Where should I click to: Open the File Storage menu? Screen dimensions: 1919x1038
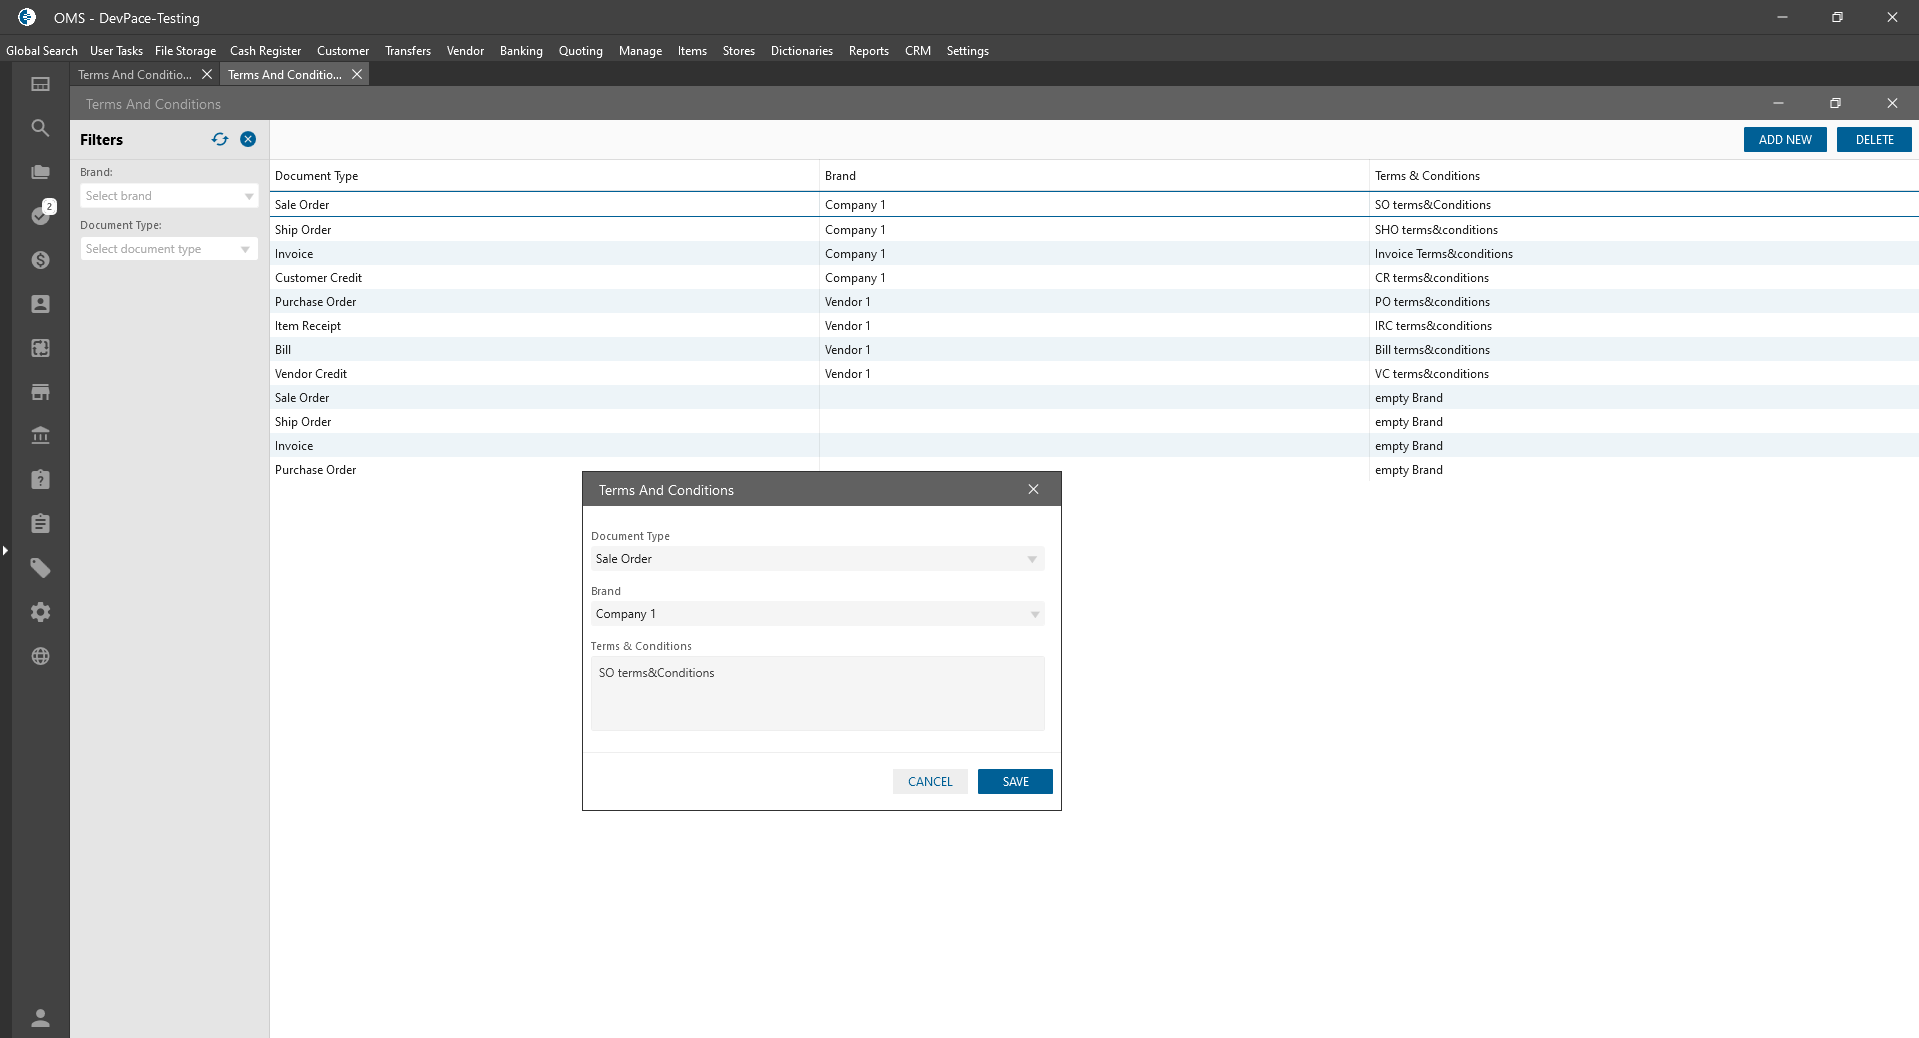pyautogui.click(x=185, y=51)
